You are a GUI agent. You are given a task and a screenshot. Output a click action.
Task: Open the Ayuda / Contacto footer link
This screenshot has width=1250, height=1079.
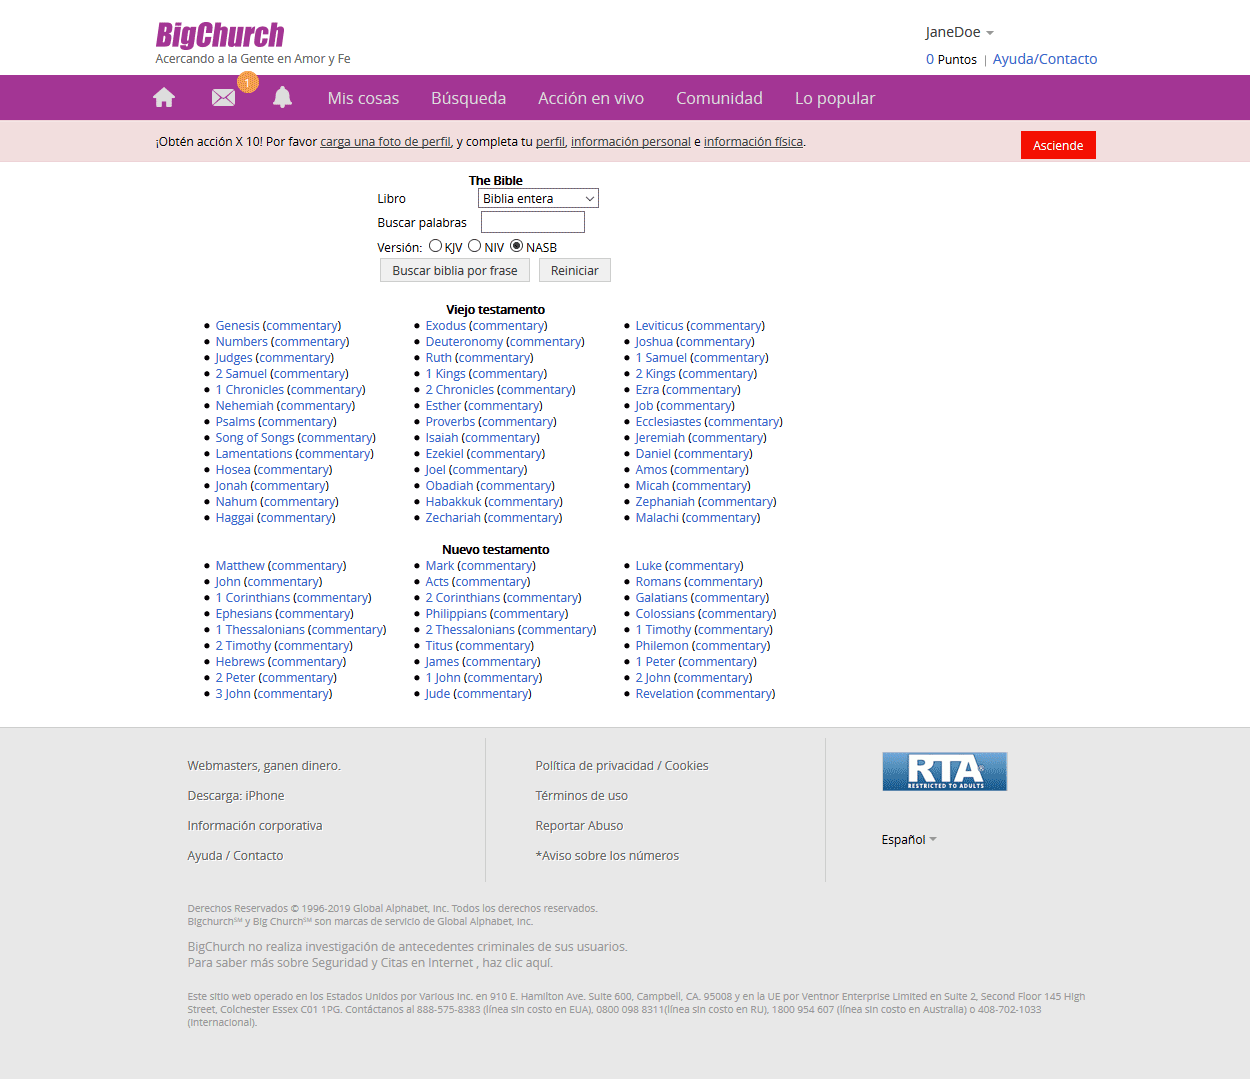coord(235,856)
